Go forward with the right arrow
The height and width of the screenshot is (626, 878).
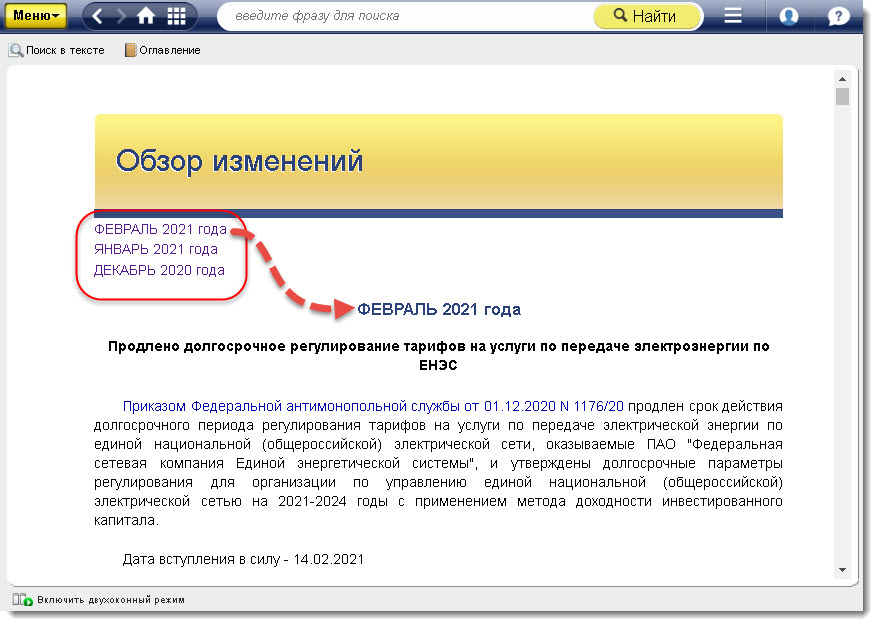click(122, 16)
